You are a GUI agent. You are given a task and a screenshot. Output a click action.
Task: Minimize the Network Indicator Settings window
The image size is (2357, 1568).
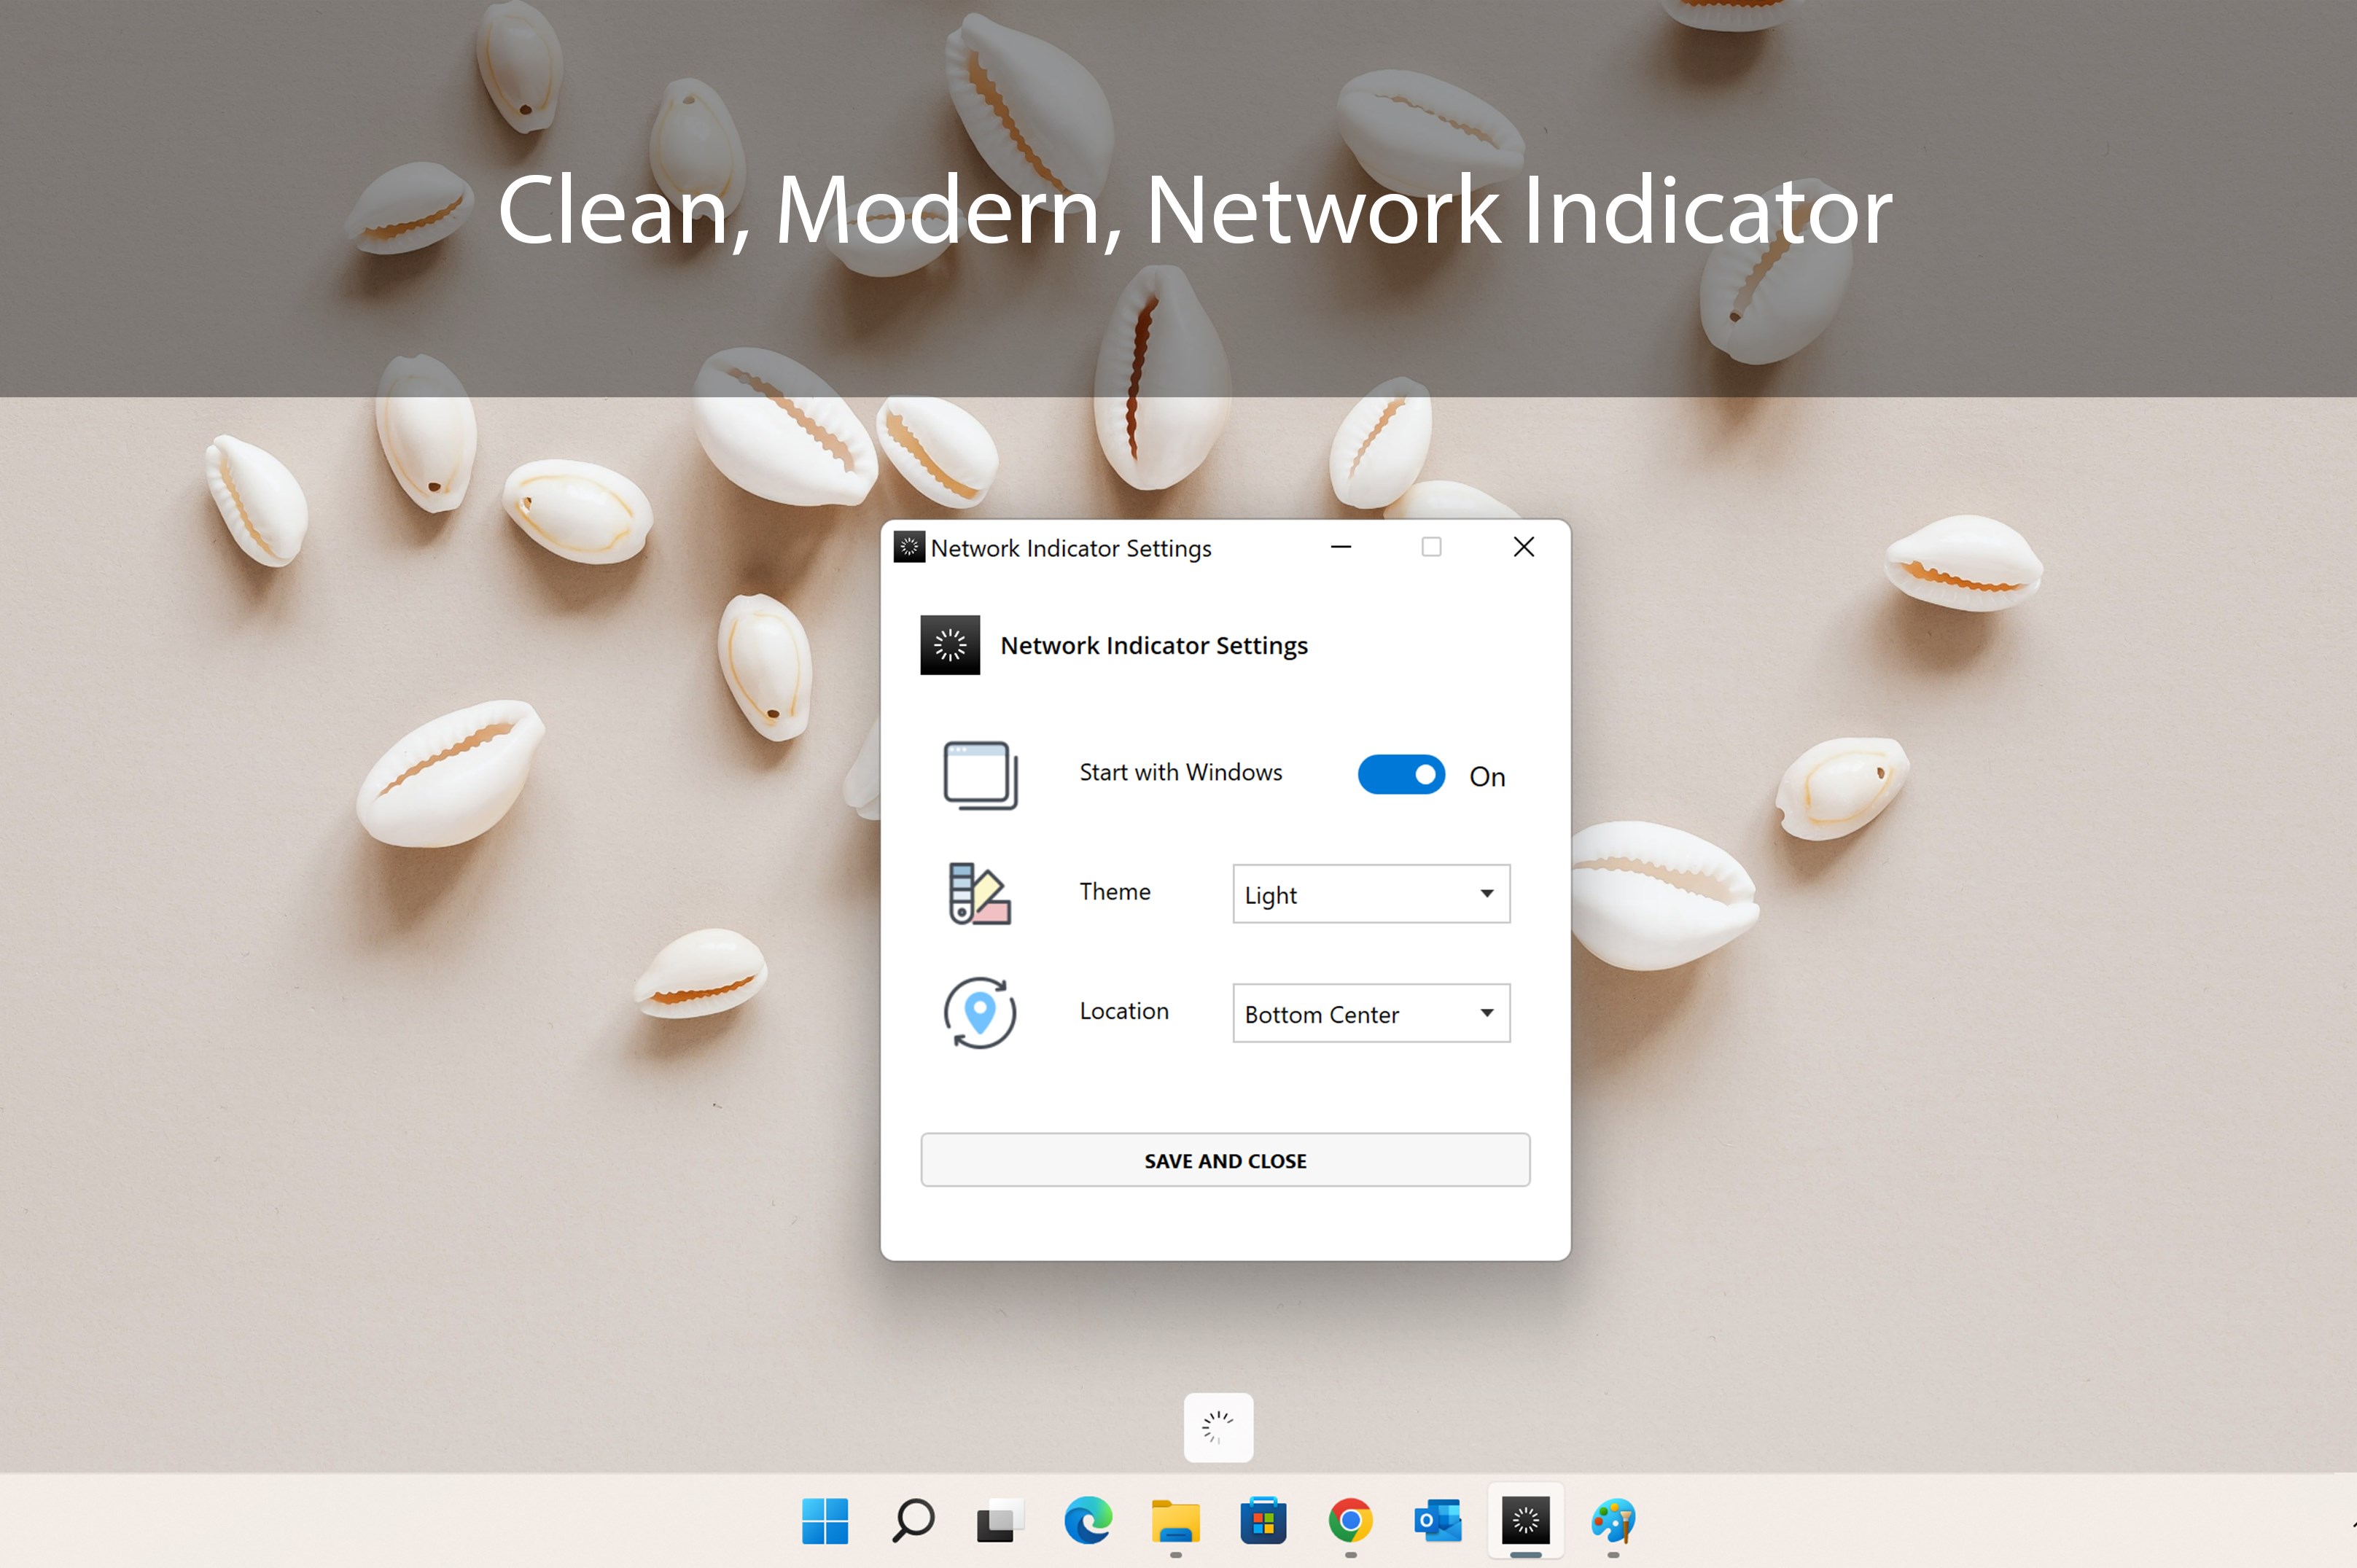pyautogui.click(x=1341, y=547)
